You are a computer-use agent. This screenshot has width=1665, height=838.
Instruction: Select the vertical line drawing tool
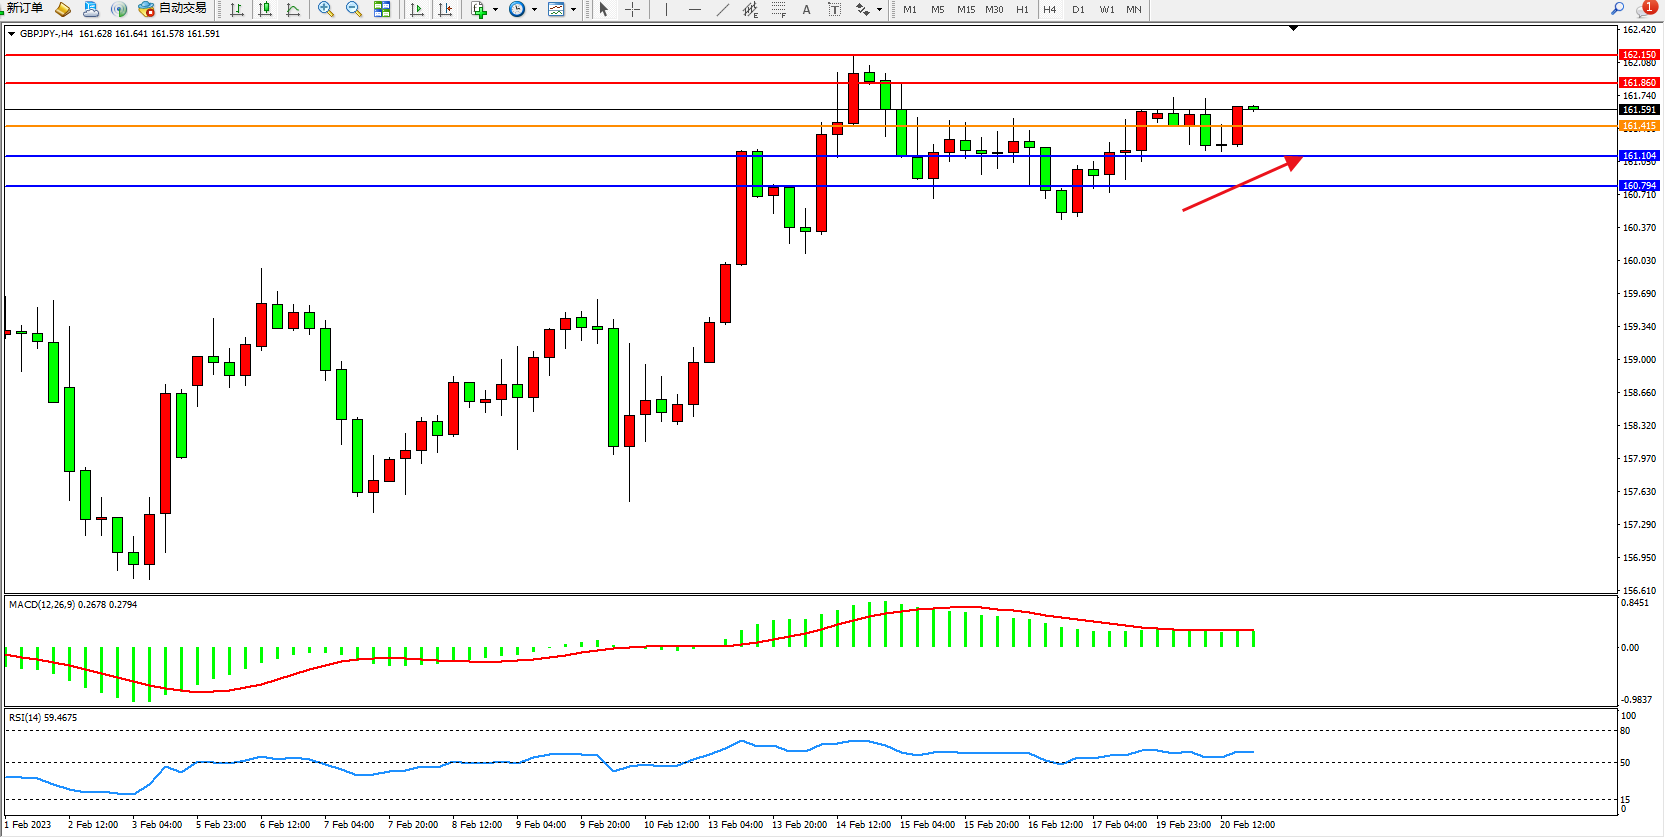coord(666,9)
